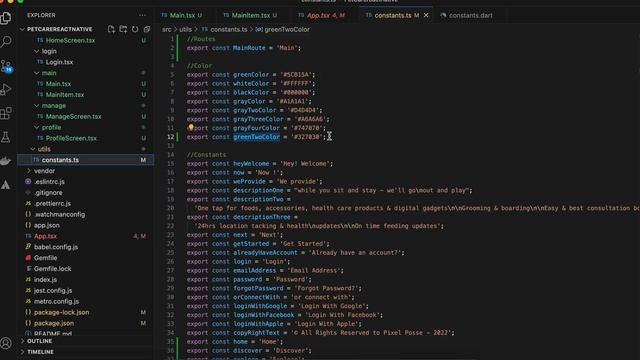The height and width of the screenshot is (360, 640).
Task: Click the copyRightText constant name
Action: coord(256,333)
